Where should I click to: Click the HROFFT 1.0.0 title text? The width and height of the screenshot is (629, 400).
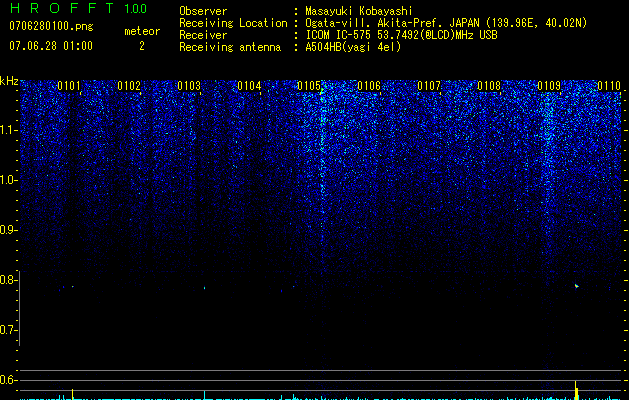click(x=78, y=8)
